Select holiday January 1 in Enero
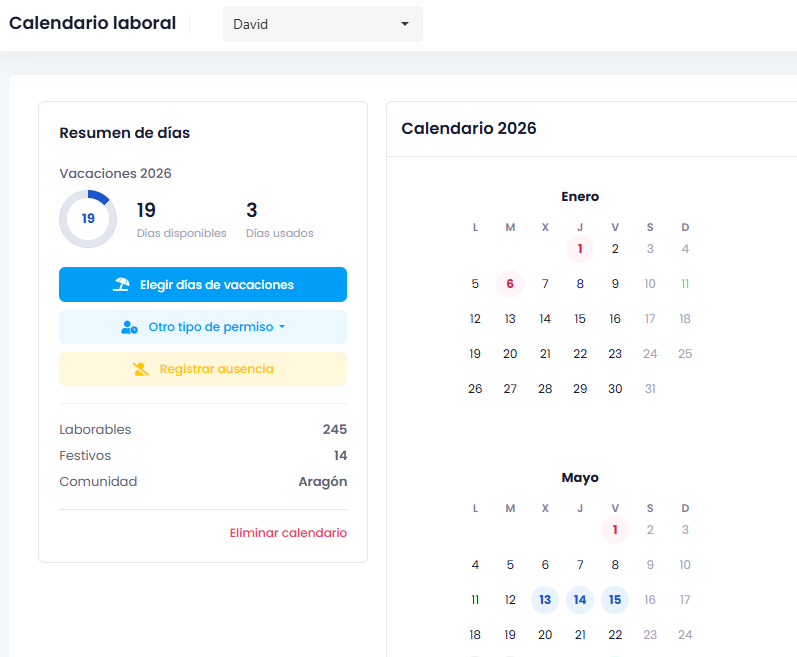This screenshot has height=657, width=797. [580, 249]
